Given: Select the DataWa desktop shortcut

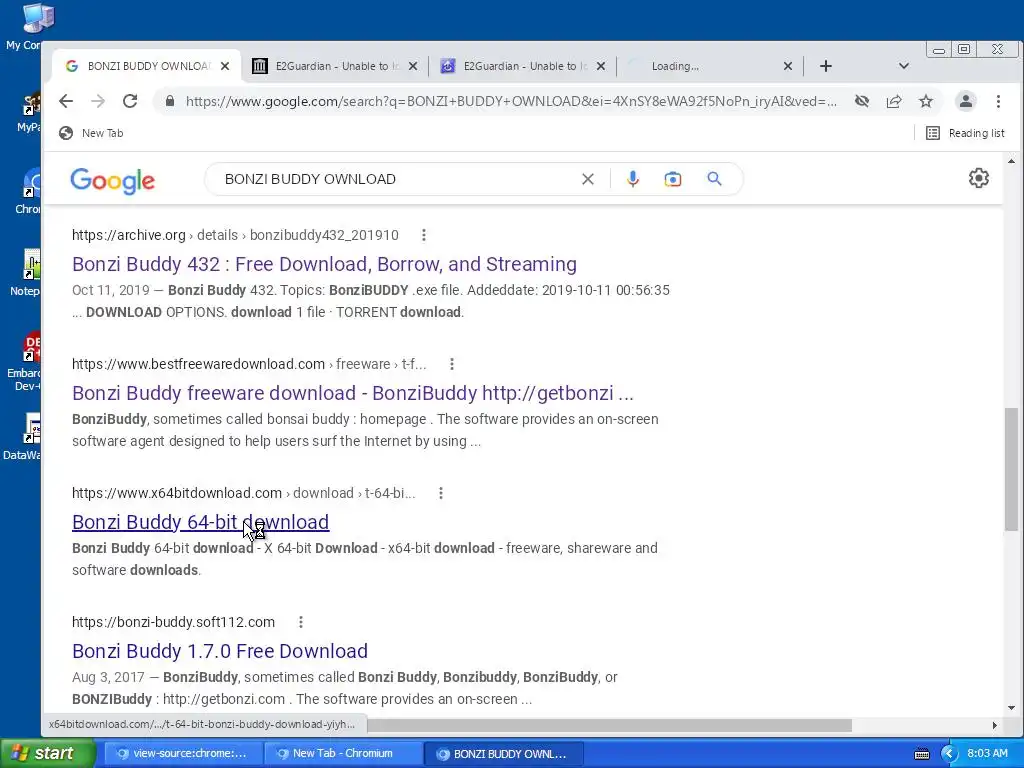Looking at the screenshot, I should pyautogui.click(x=24, y=436).
